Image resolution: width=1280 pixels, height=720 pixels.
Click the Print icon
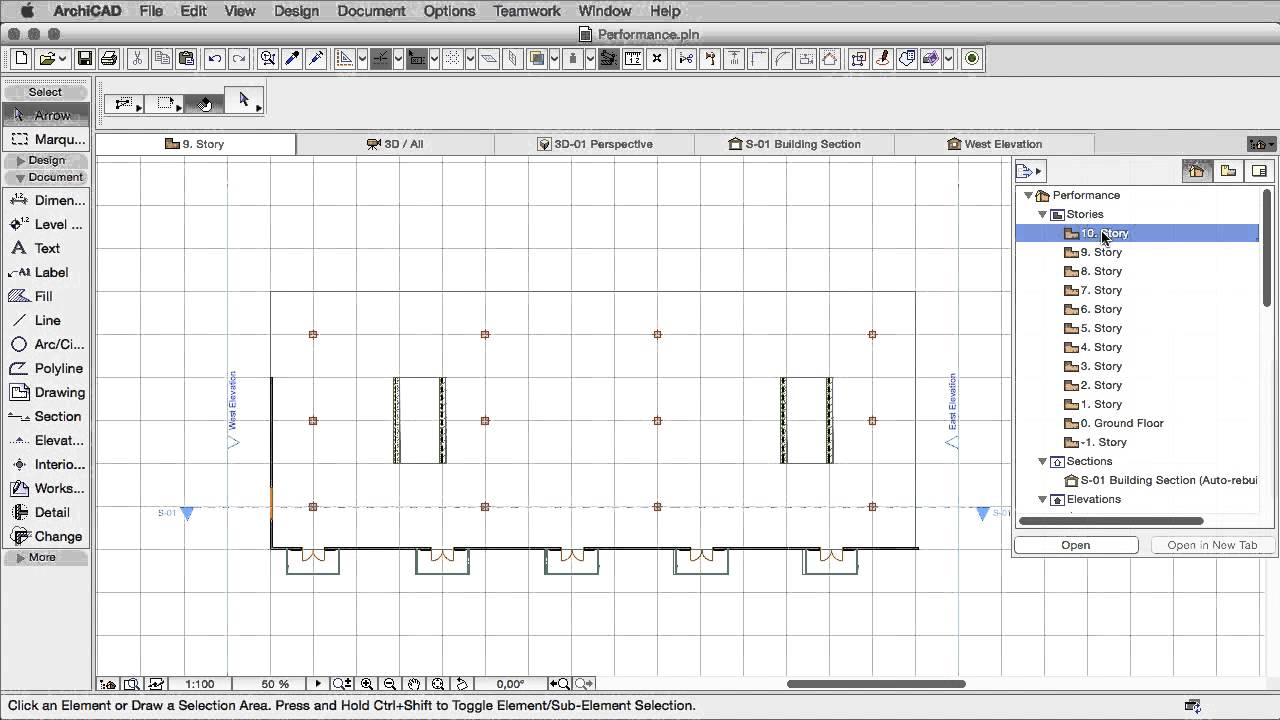point(109,59)
